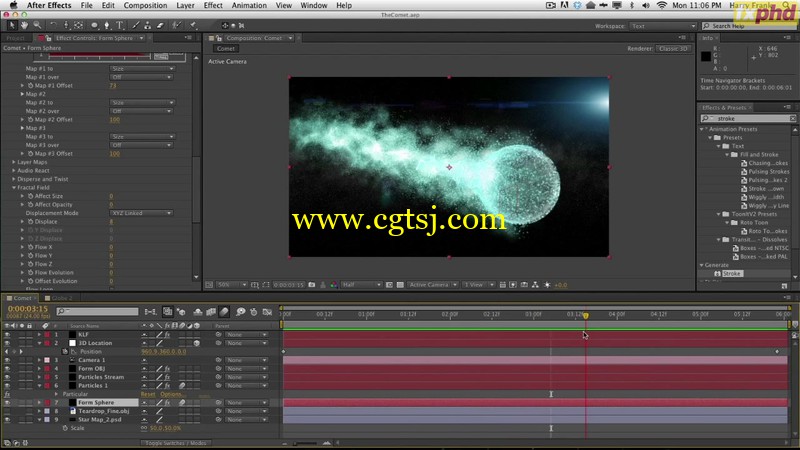This screenshot has width=800, height=450.
Task: Open Options for Particular effect
Action: (x=171, y=394)
